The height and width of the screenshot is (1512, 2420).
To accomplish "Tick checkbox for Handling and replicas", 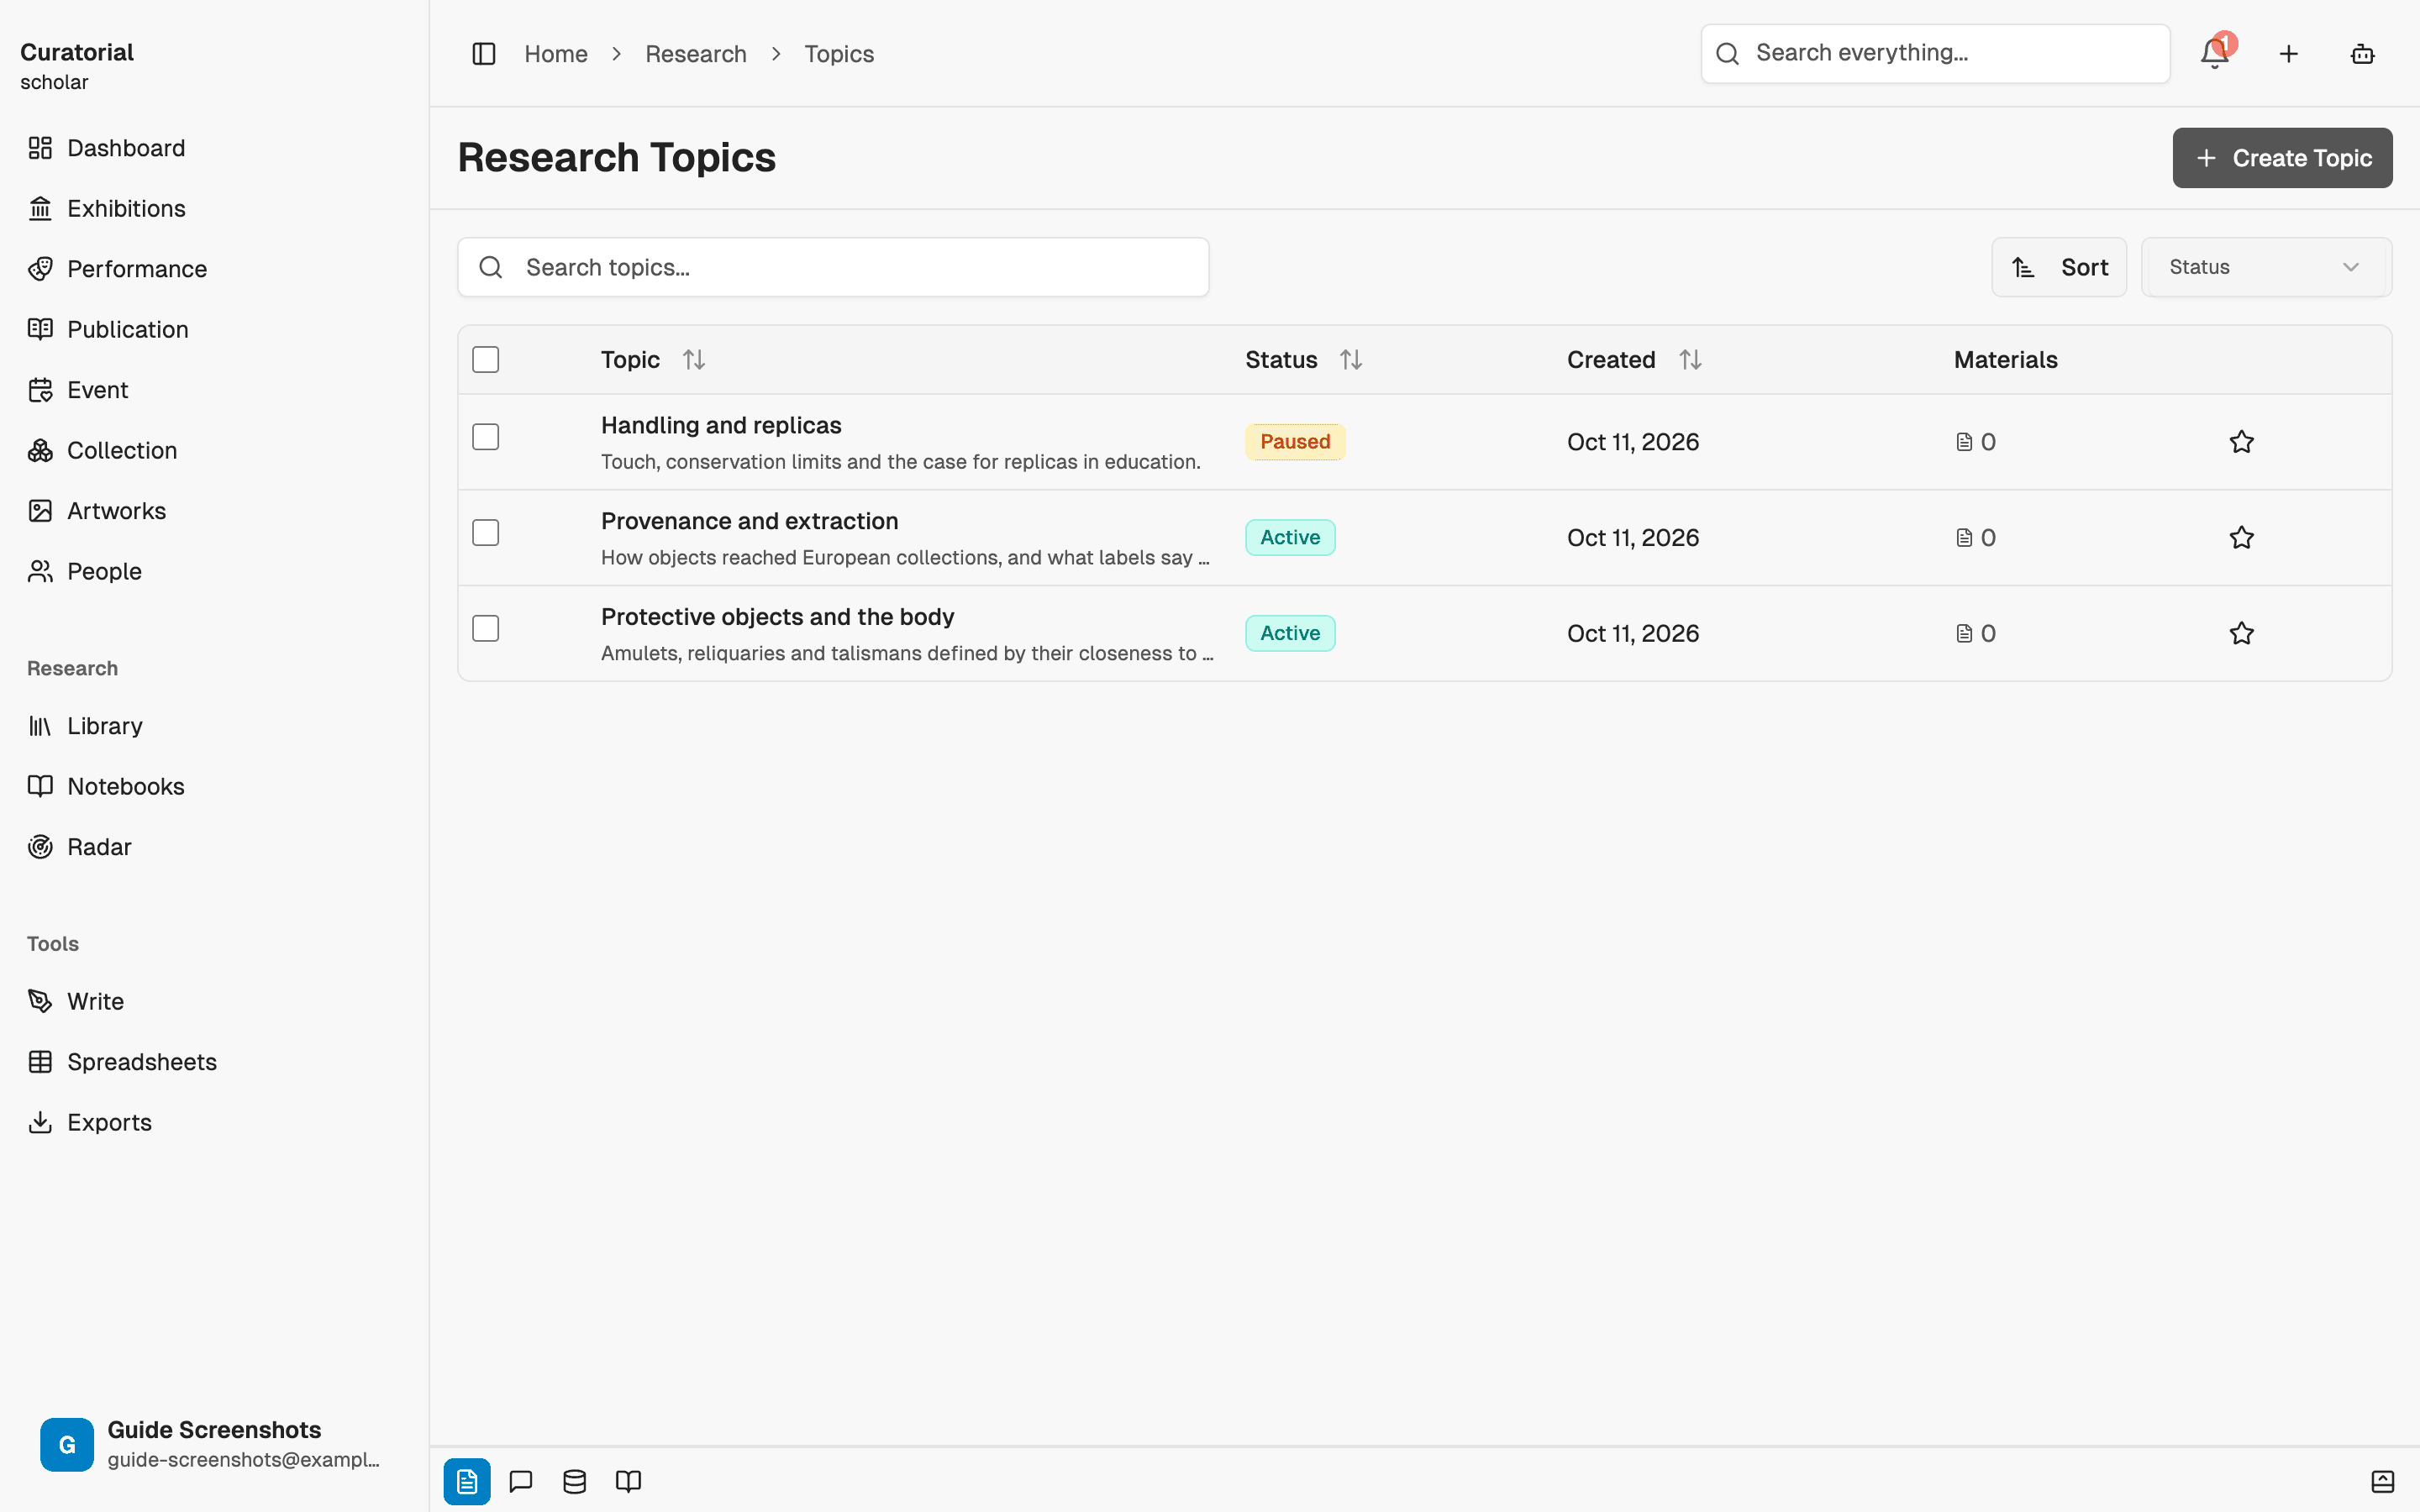I will [x=486, y=437].
